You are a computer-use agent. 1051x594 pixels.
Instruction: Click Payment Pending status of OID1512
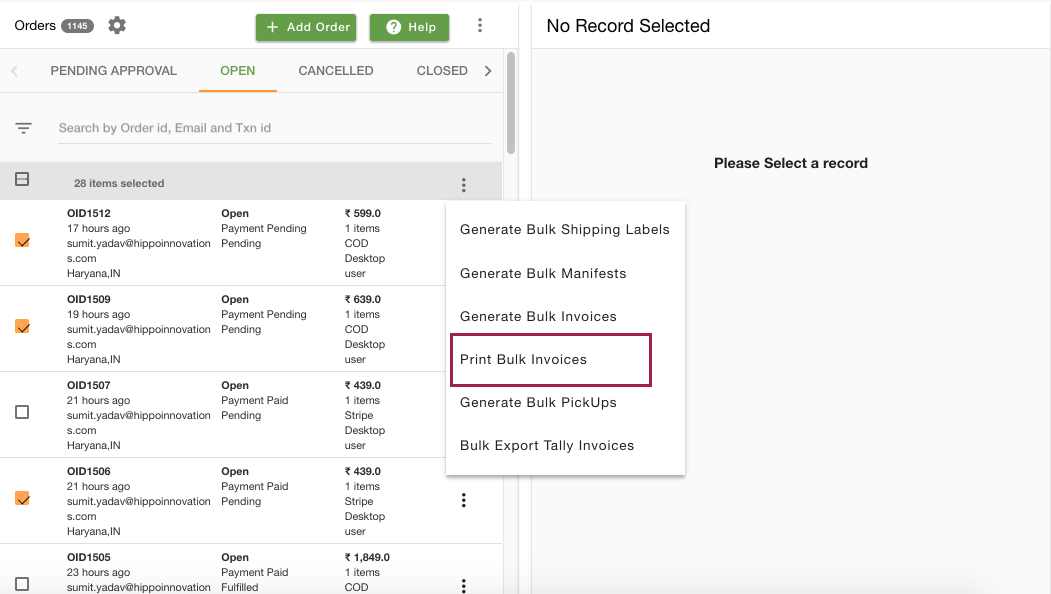tap(264, 228)
